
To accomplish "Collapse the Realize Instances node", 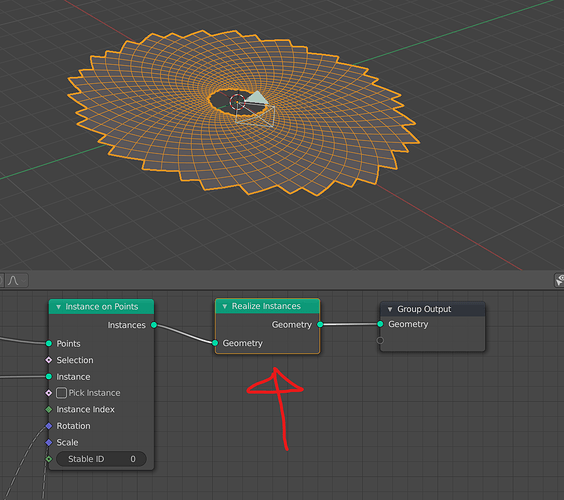I will coord(225,306).
